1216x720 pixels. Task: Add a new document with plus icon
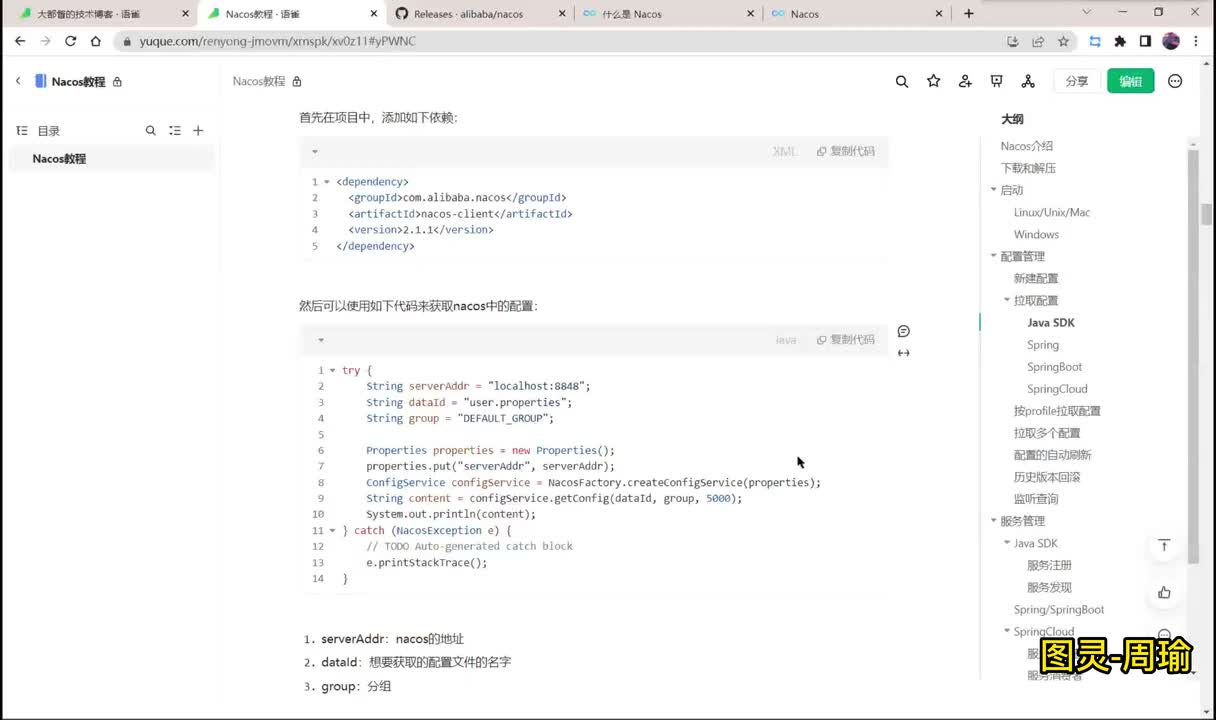(x=198, y=130)
